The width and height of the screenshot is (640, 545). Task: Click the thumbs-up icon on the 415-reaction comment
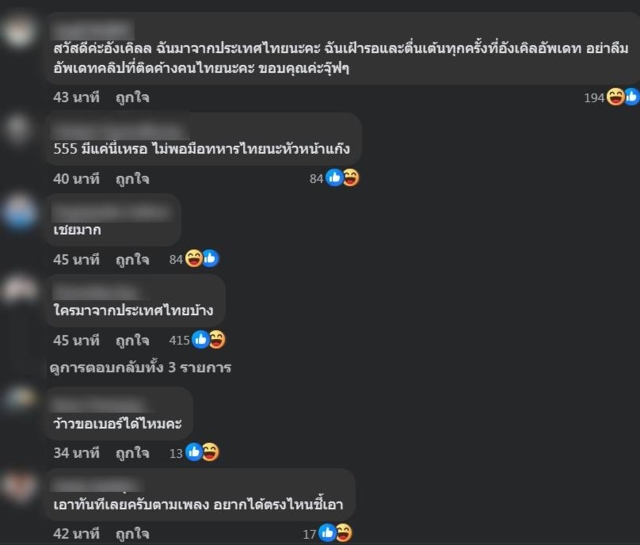tap(200, 340)
